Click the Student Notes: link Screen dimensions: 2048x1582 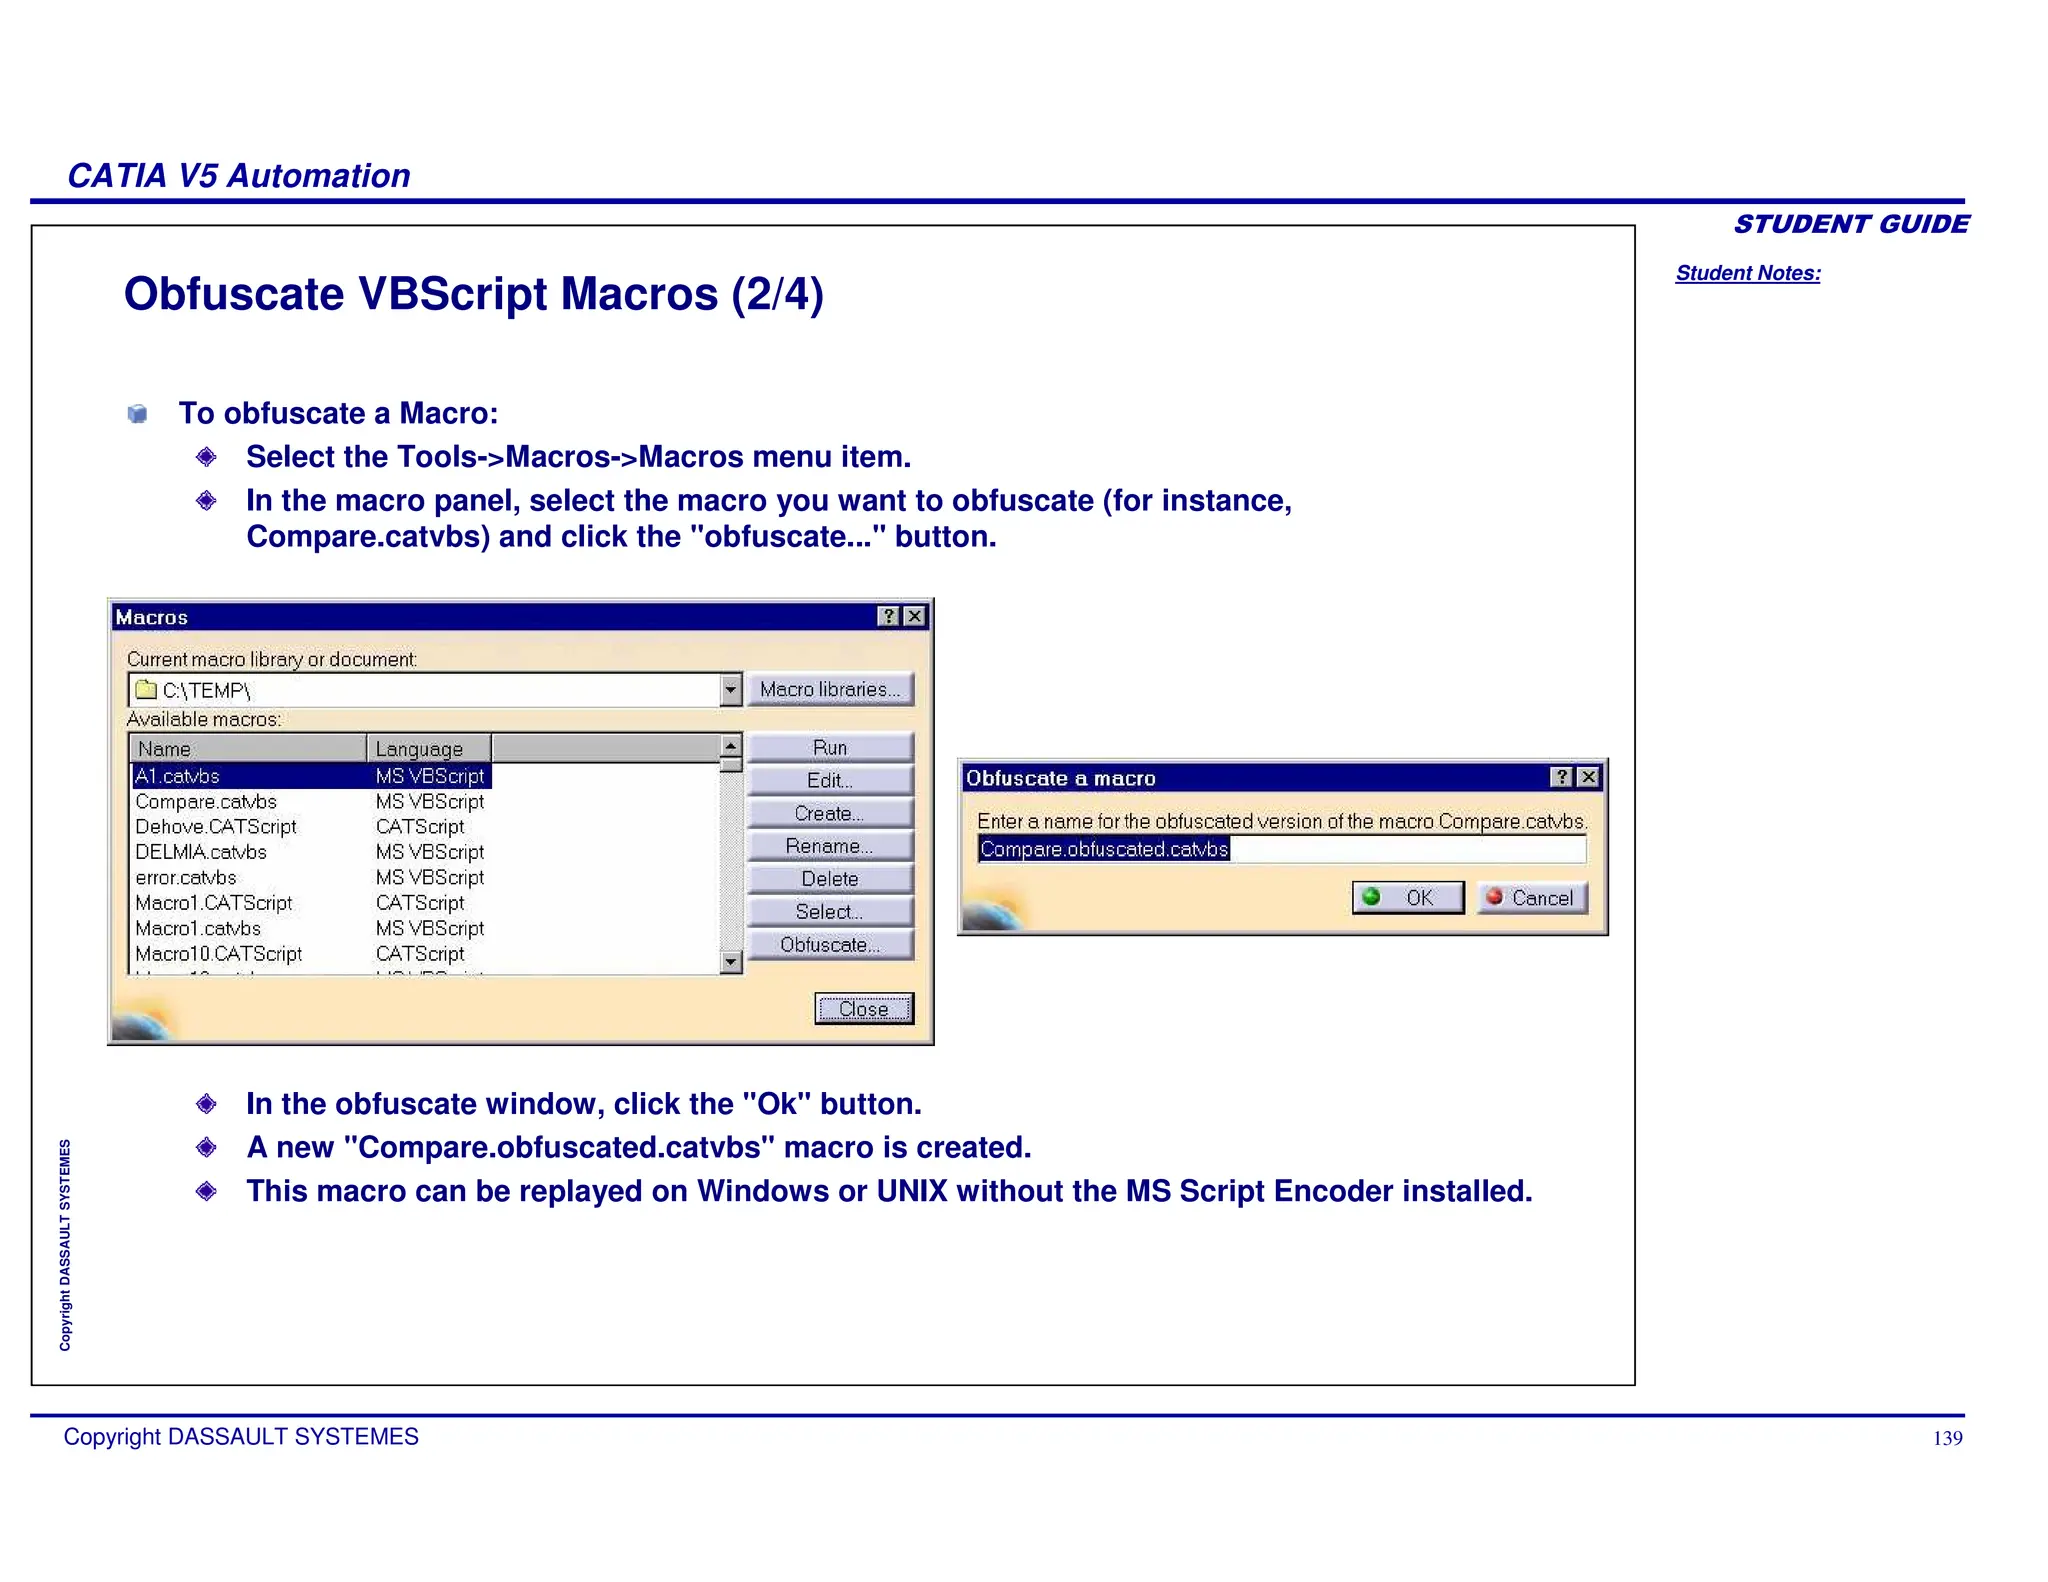[x=1748, y=273]
